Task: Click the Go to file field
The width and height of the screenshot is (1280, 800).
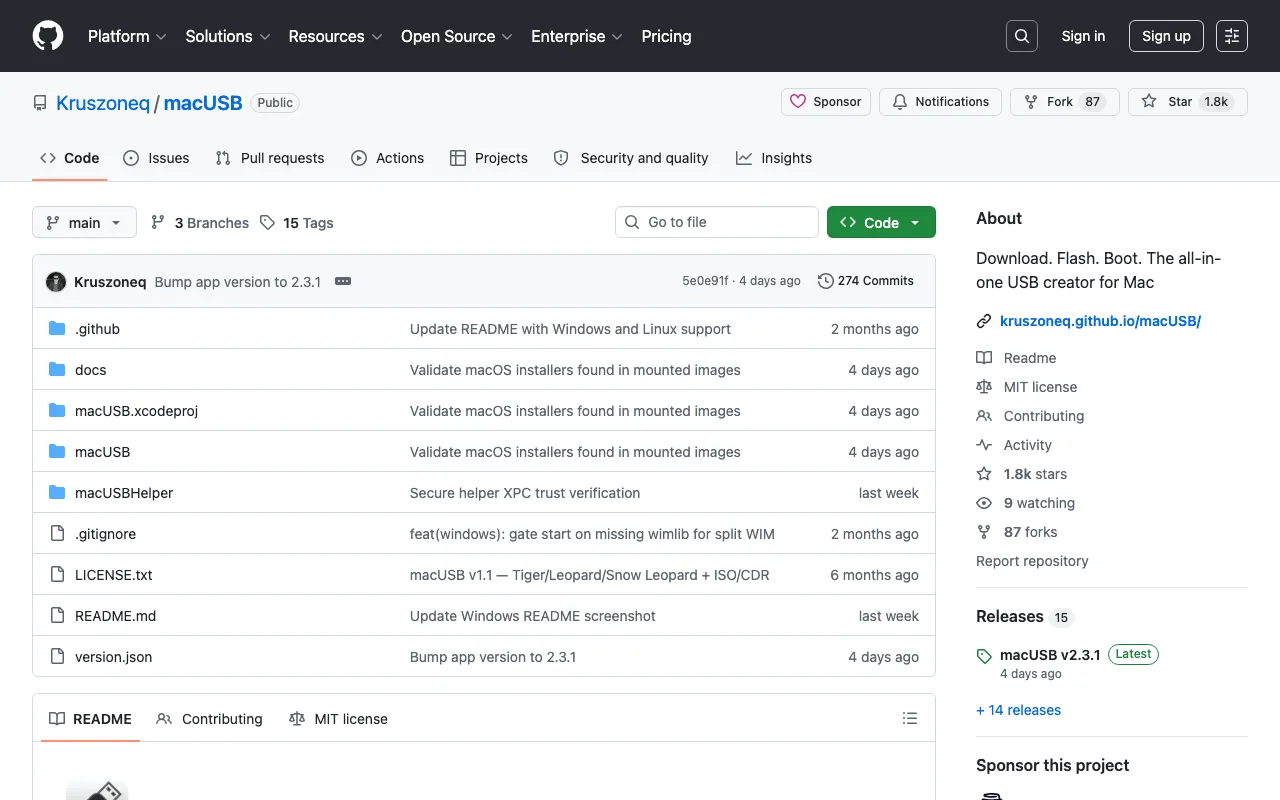Action: tap(717, 222)
